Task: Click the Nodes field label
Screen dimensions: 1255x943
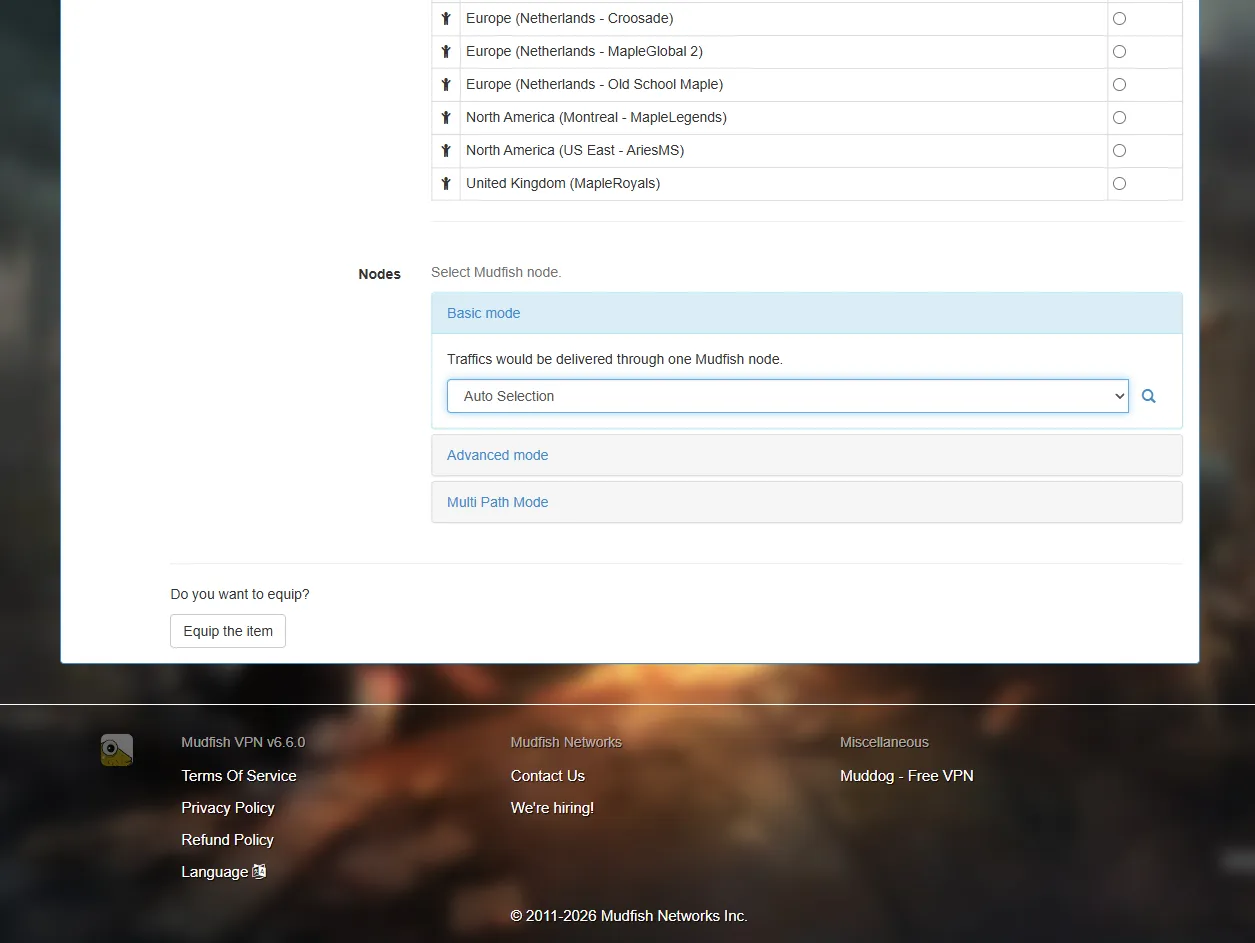Action: 379,274
